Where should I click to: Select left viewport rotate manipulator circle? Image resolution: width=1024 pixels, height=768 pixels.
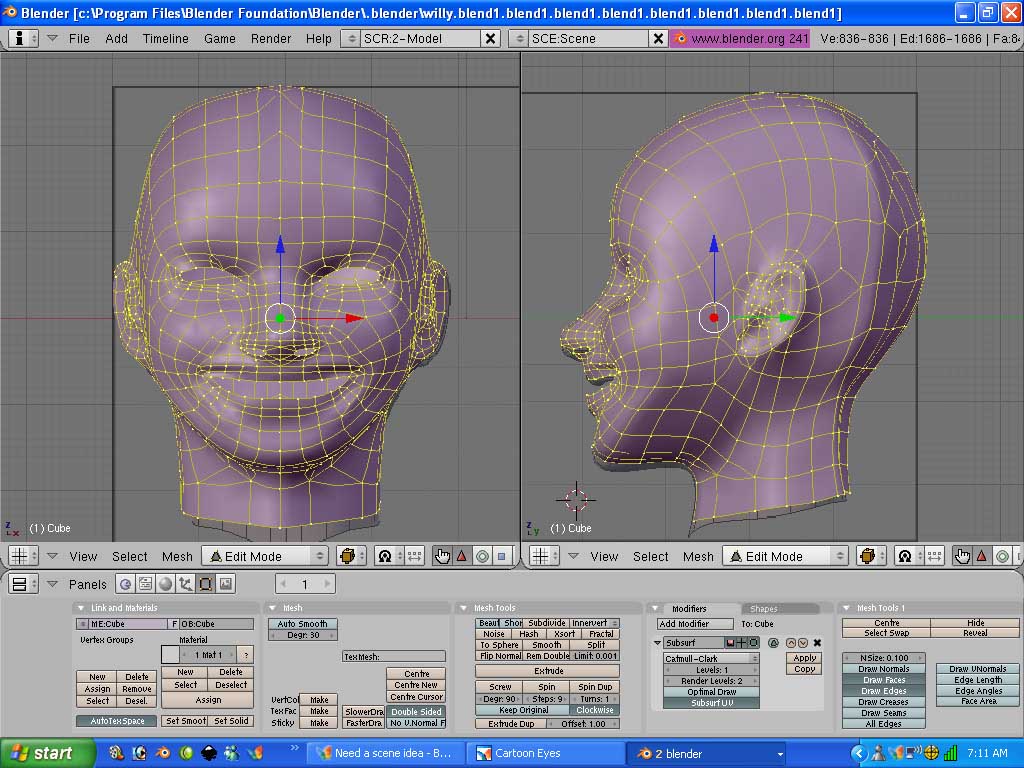[x=482, y=556]
